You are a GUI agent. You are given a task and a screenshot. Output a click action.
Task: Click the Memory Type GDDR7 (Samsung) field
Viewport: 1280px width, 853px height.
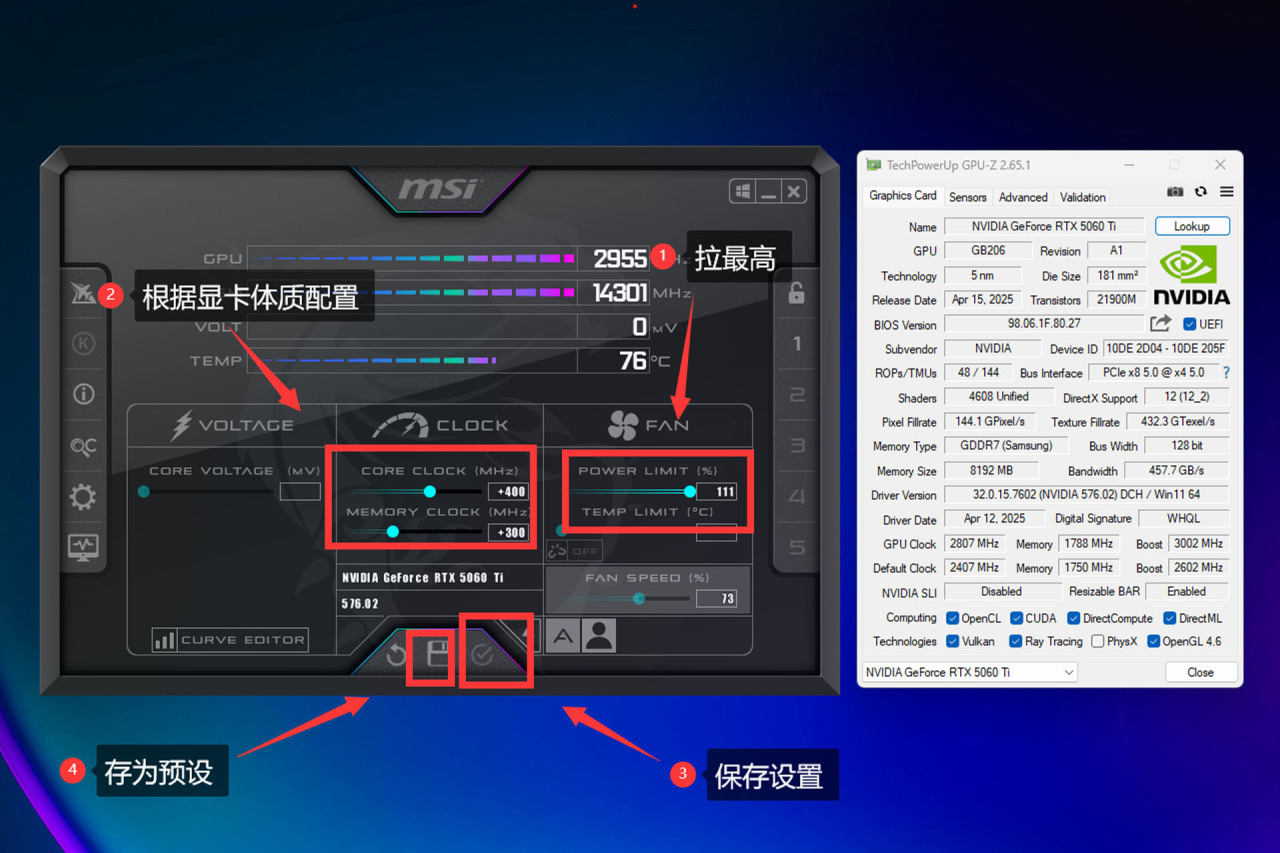pos(1006,446)
